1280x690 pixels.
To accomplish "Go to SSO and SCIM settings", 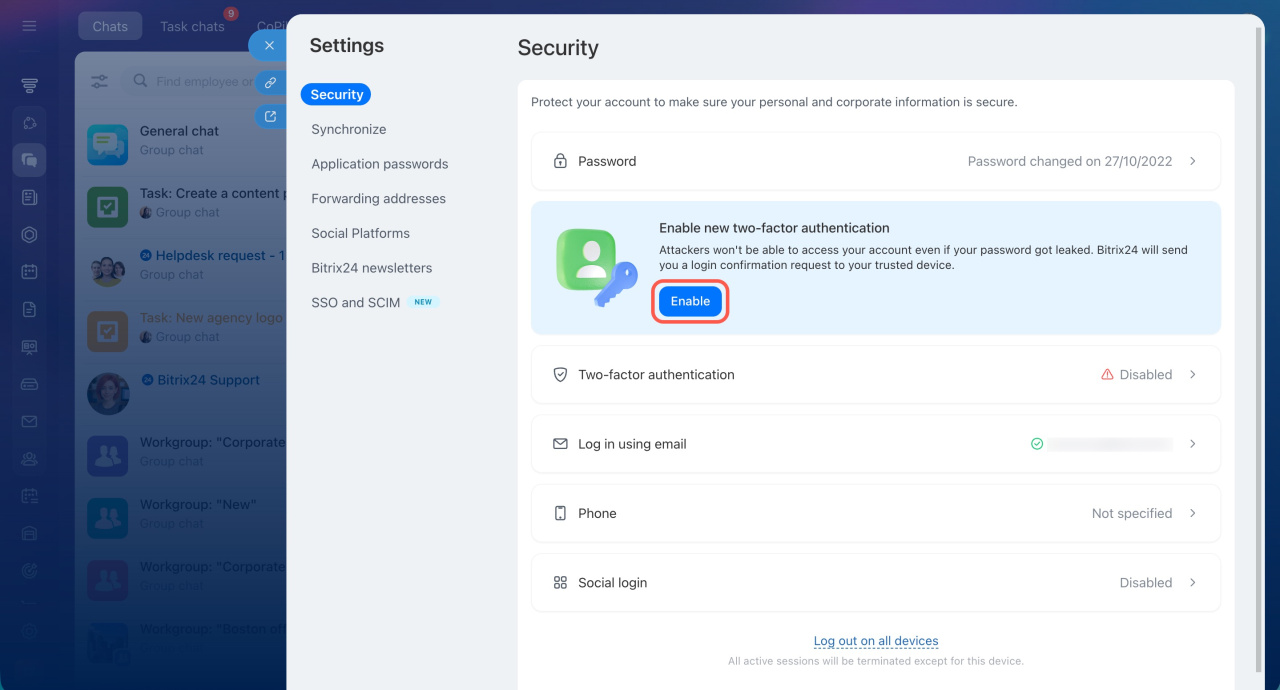I will pos(356,302).
